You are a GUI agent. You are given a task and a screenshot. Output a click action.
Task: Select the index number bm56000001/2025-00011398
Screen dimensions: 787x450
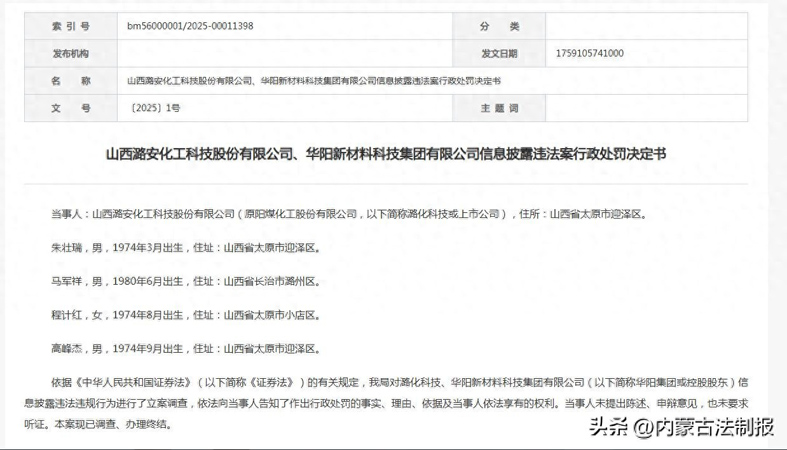click(x=190, y=26)
